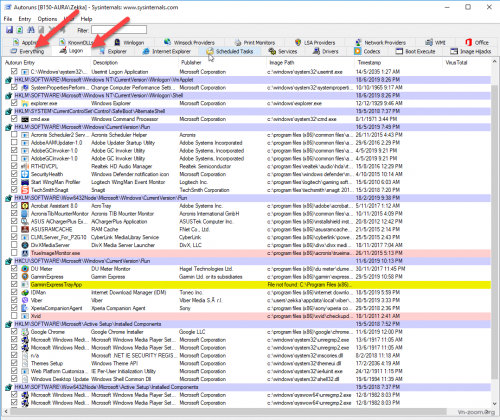Viewport: 500px width, 420px height.
Task: Sort by the Image Path column header
Action: point(310,63)
